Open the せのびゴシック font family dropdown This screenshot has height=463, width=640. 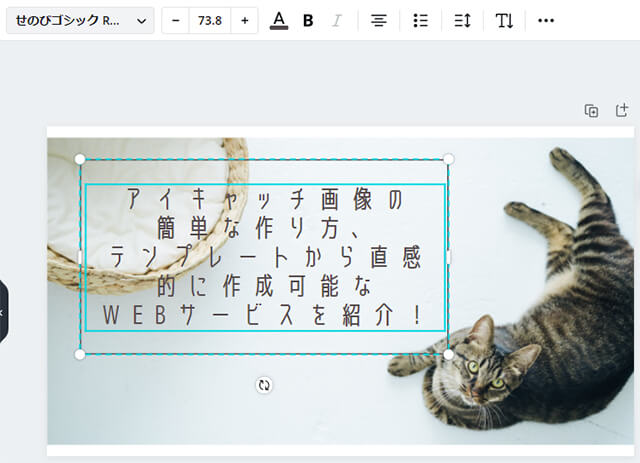coord(79,20)
